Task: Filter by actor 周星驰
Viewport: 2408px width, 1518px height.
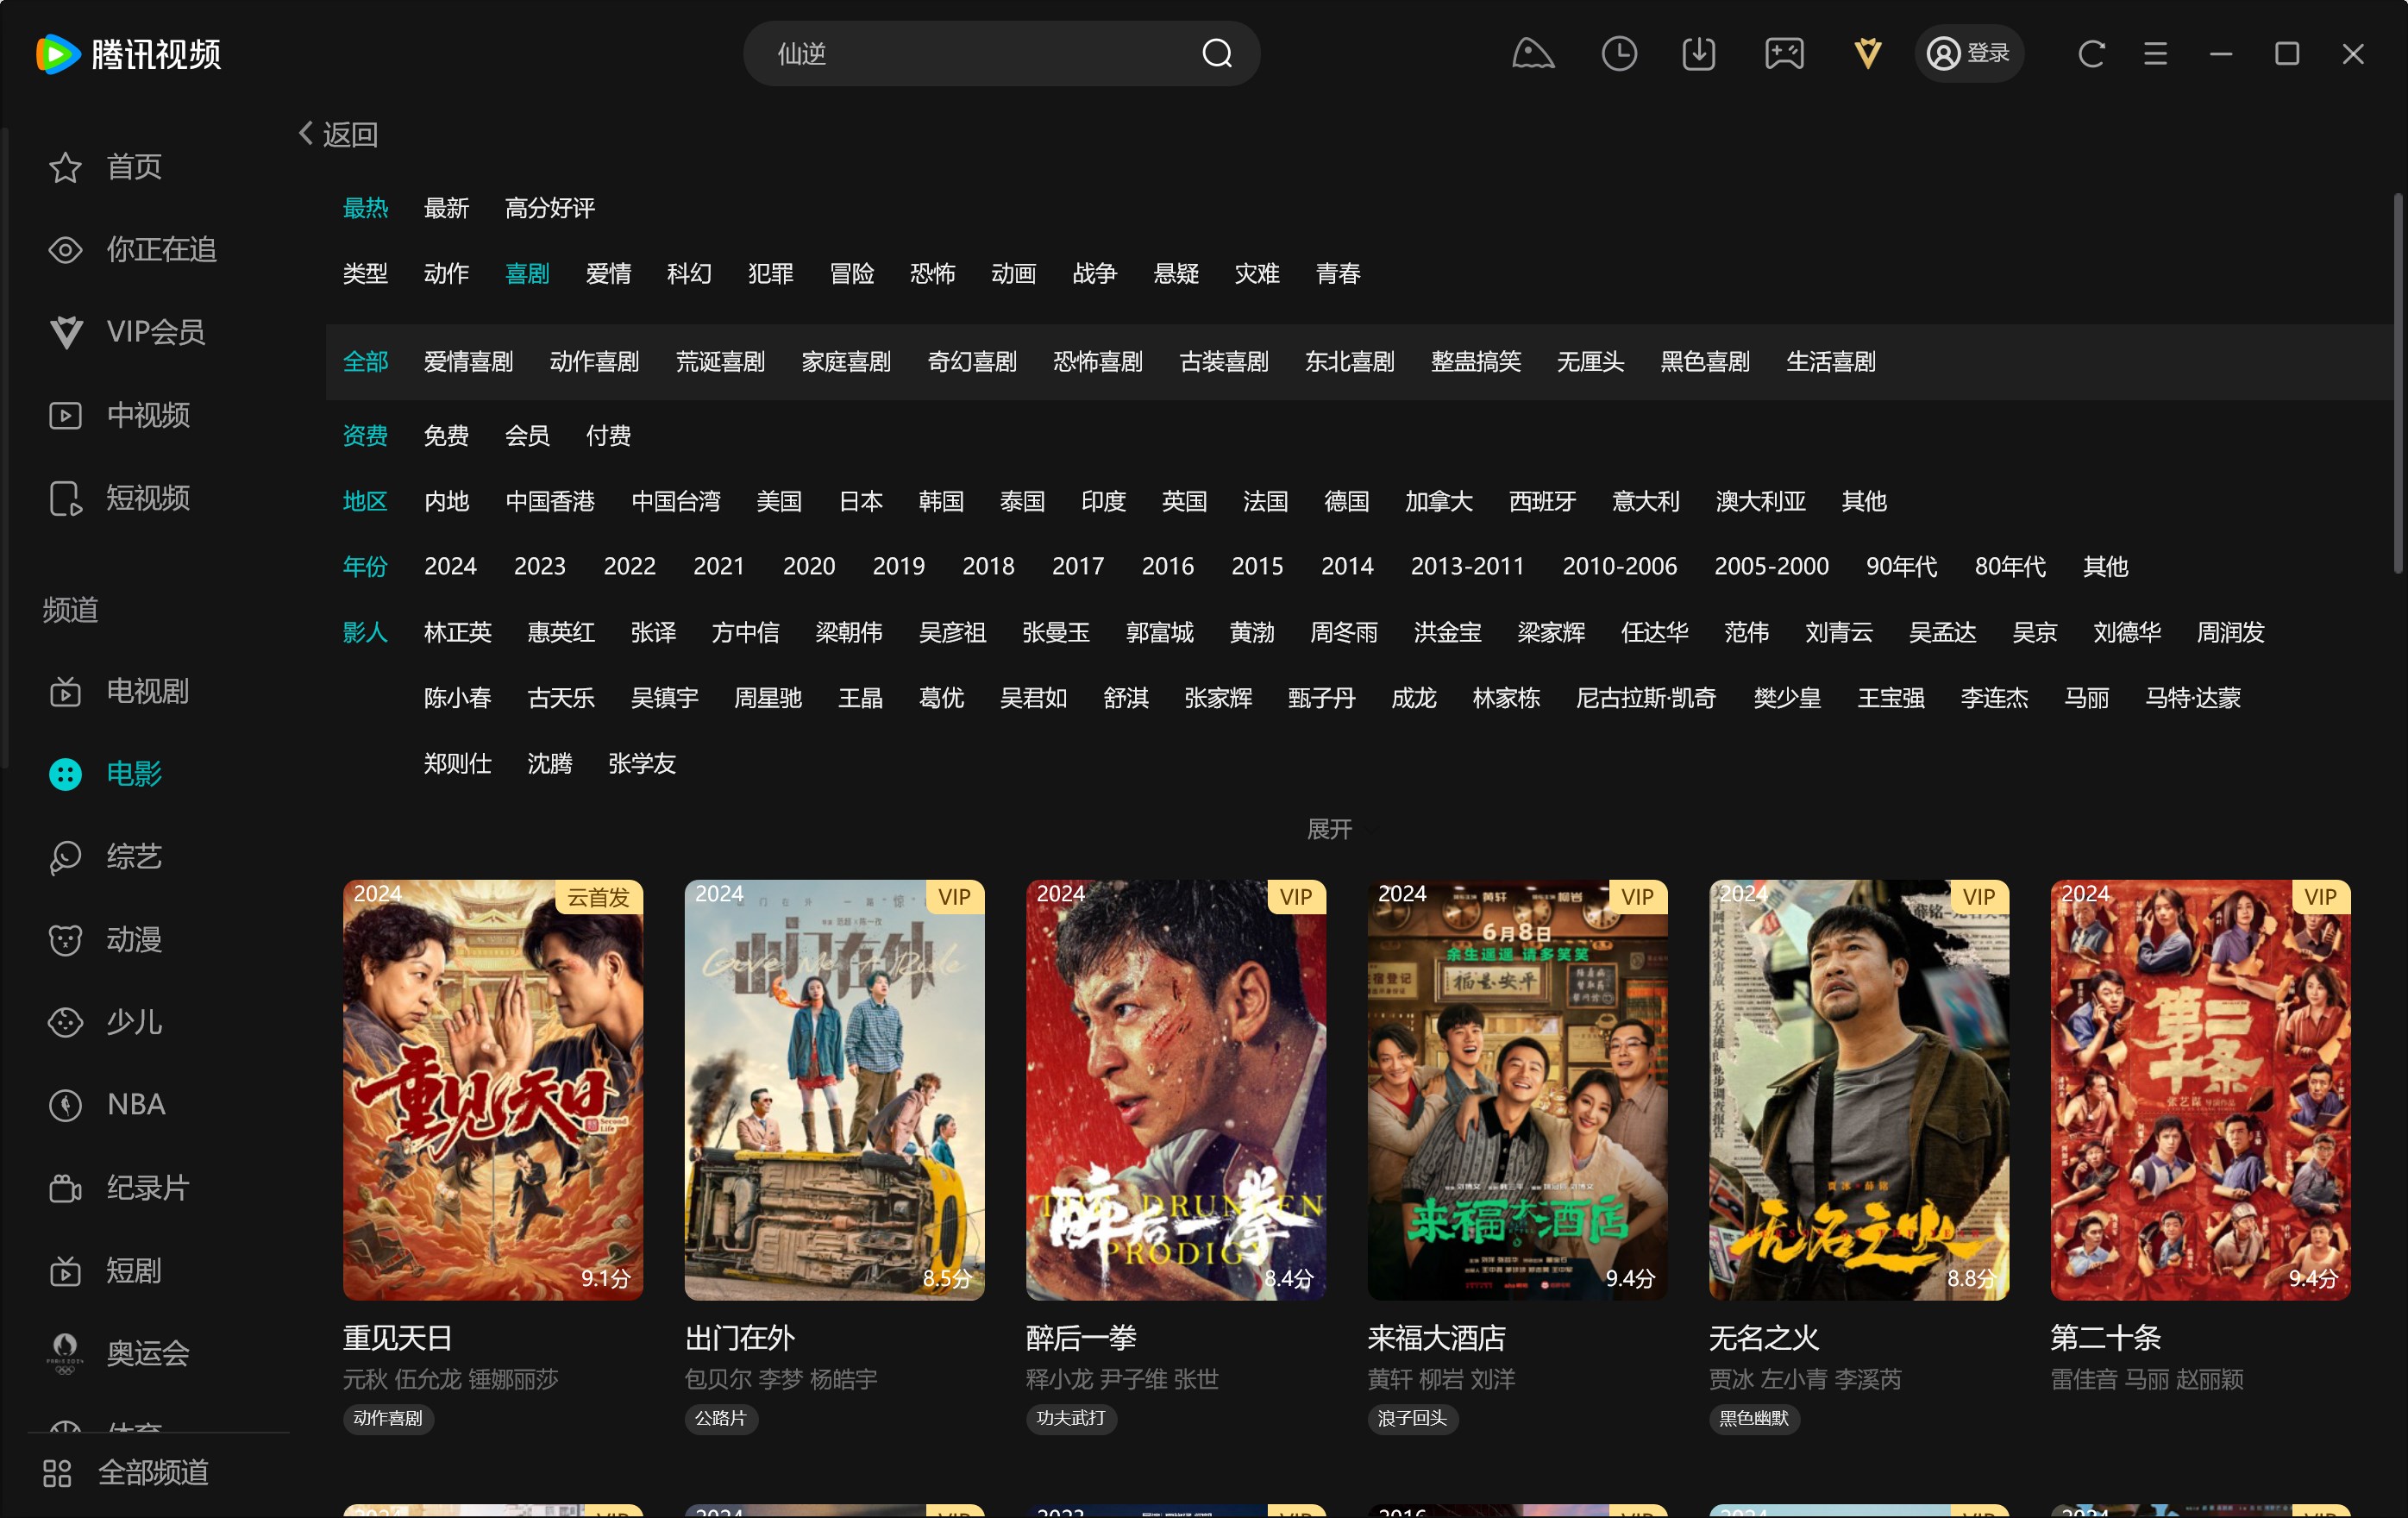Action: pyautogui.click(x=767, y=697)
